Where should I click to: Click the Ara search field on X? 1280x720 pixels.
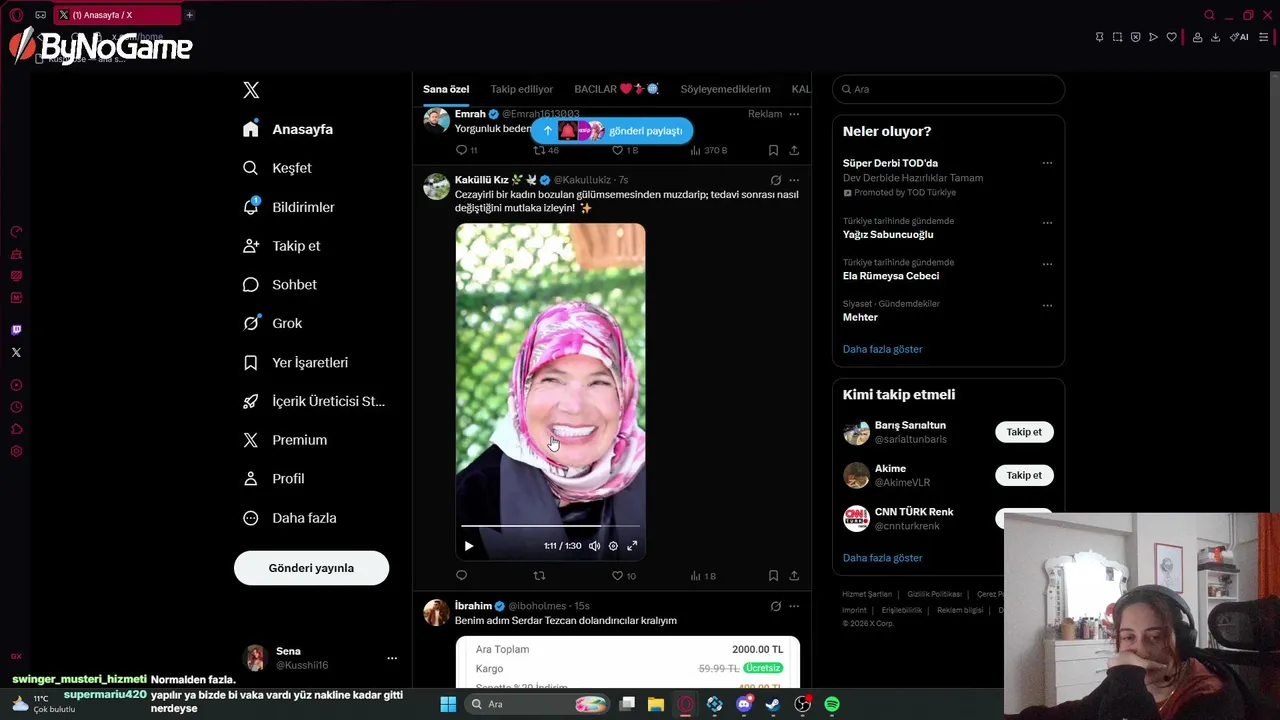click(948, 89)
